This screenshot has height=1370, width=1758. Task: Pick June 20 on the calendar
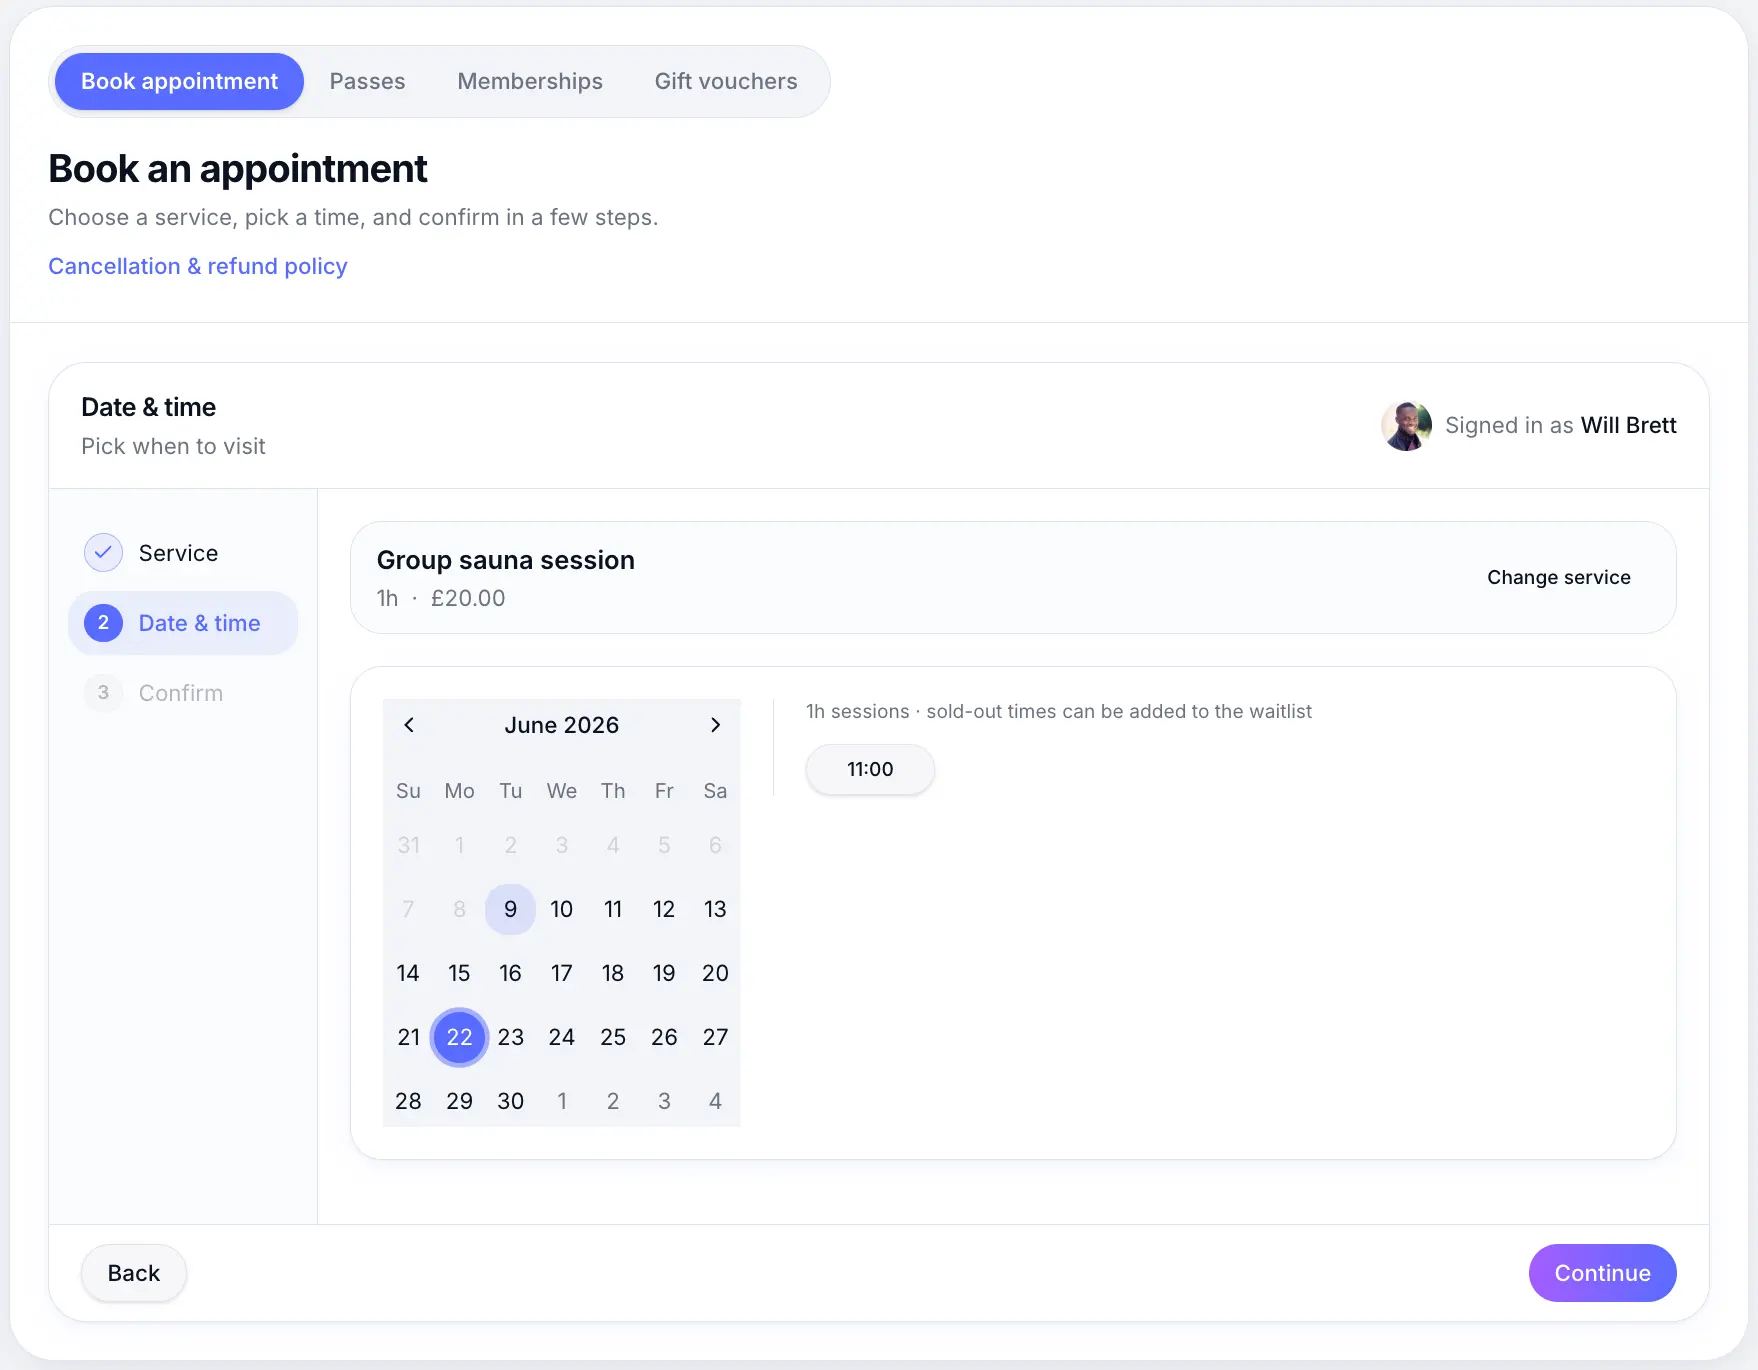(715, 973)
